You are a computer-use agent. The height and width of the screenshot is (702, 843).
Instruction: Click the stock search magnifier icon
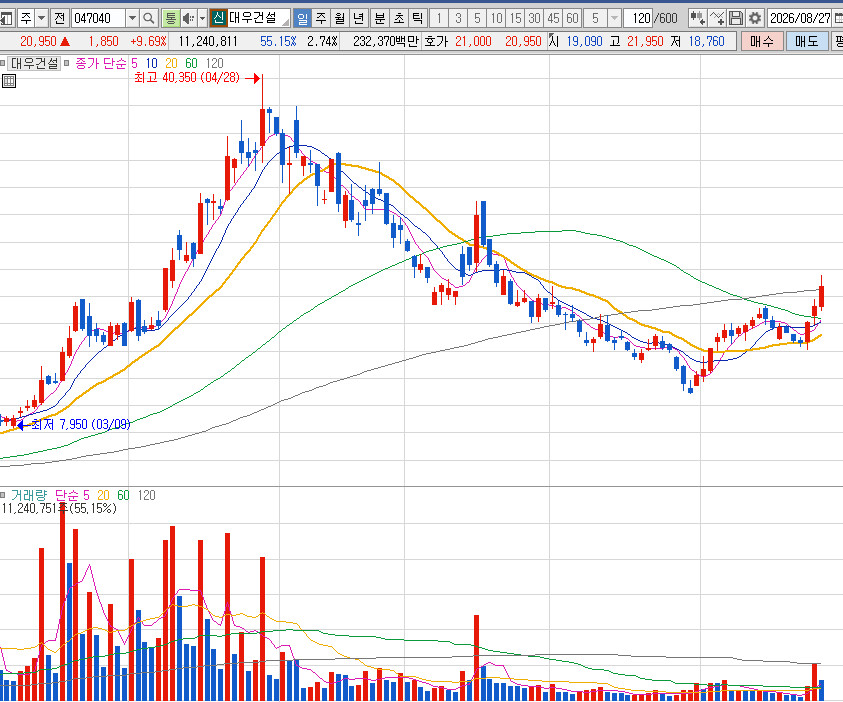tap(148, 19)
